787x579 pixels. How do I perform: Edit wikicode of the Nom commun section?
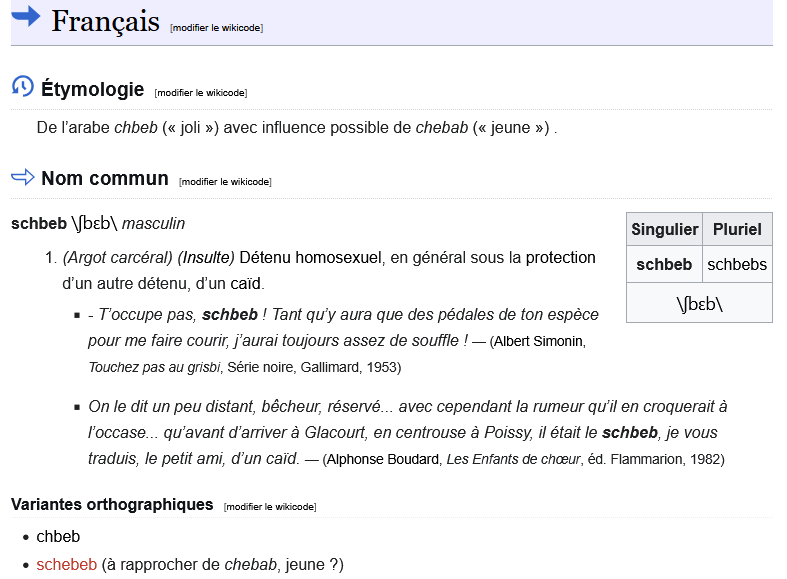[225, 182]
